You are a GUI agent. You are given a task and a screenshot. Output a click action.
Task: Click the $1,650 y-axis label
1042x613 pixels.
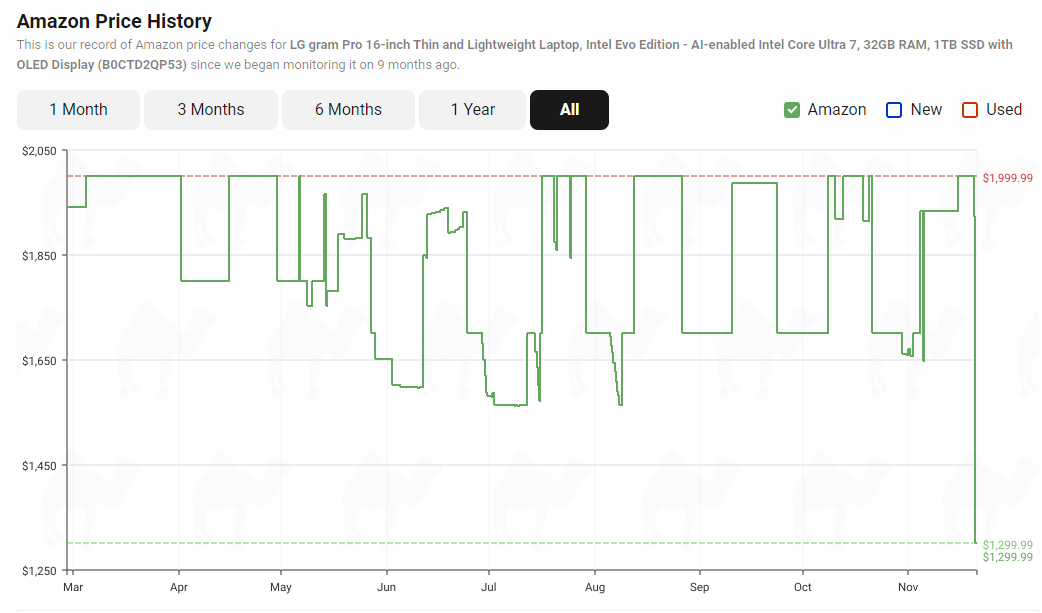coord(40,361)
